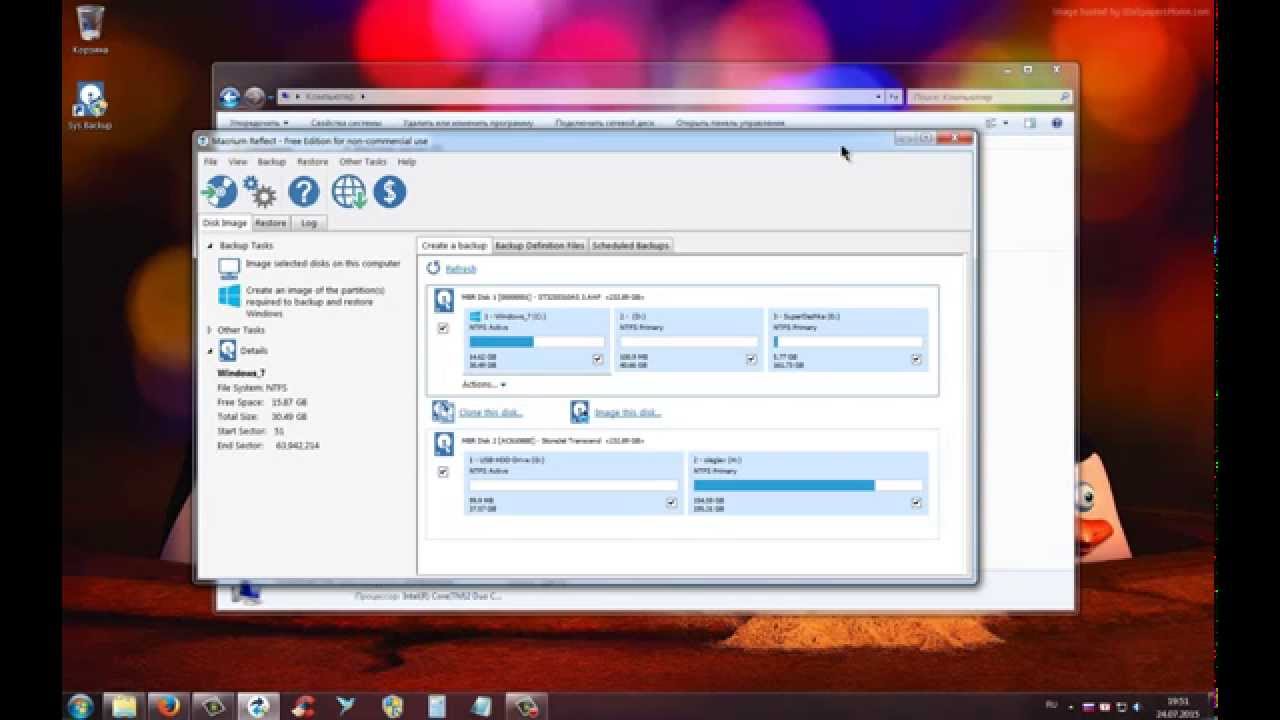Click the Macrium Reflect taskbar icon

point(258,706)
